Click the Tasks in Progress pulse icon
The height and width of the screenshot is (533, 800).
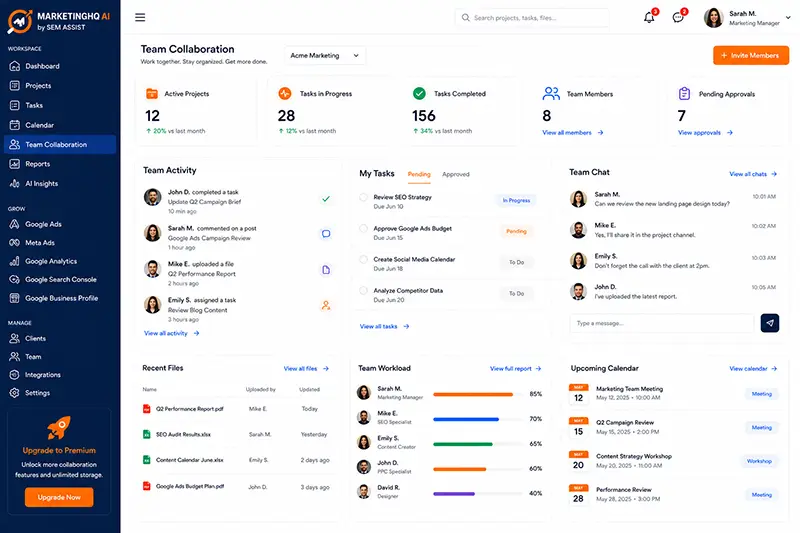point(285,93)
